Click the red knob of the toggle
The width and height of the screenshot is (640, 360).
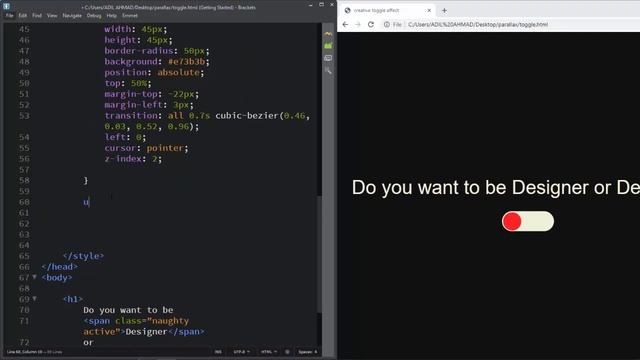tap(512, 221)
